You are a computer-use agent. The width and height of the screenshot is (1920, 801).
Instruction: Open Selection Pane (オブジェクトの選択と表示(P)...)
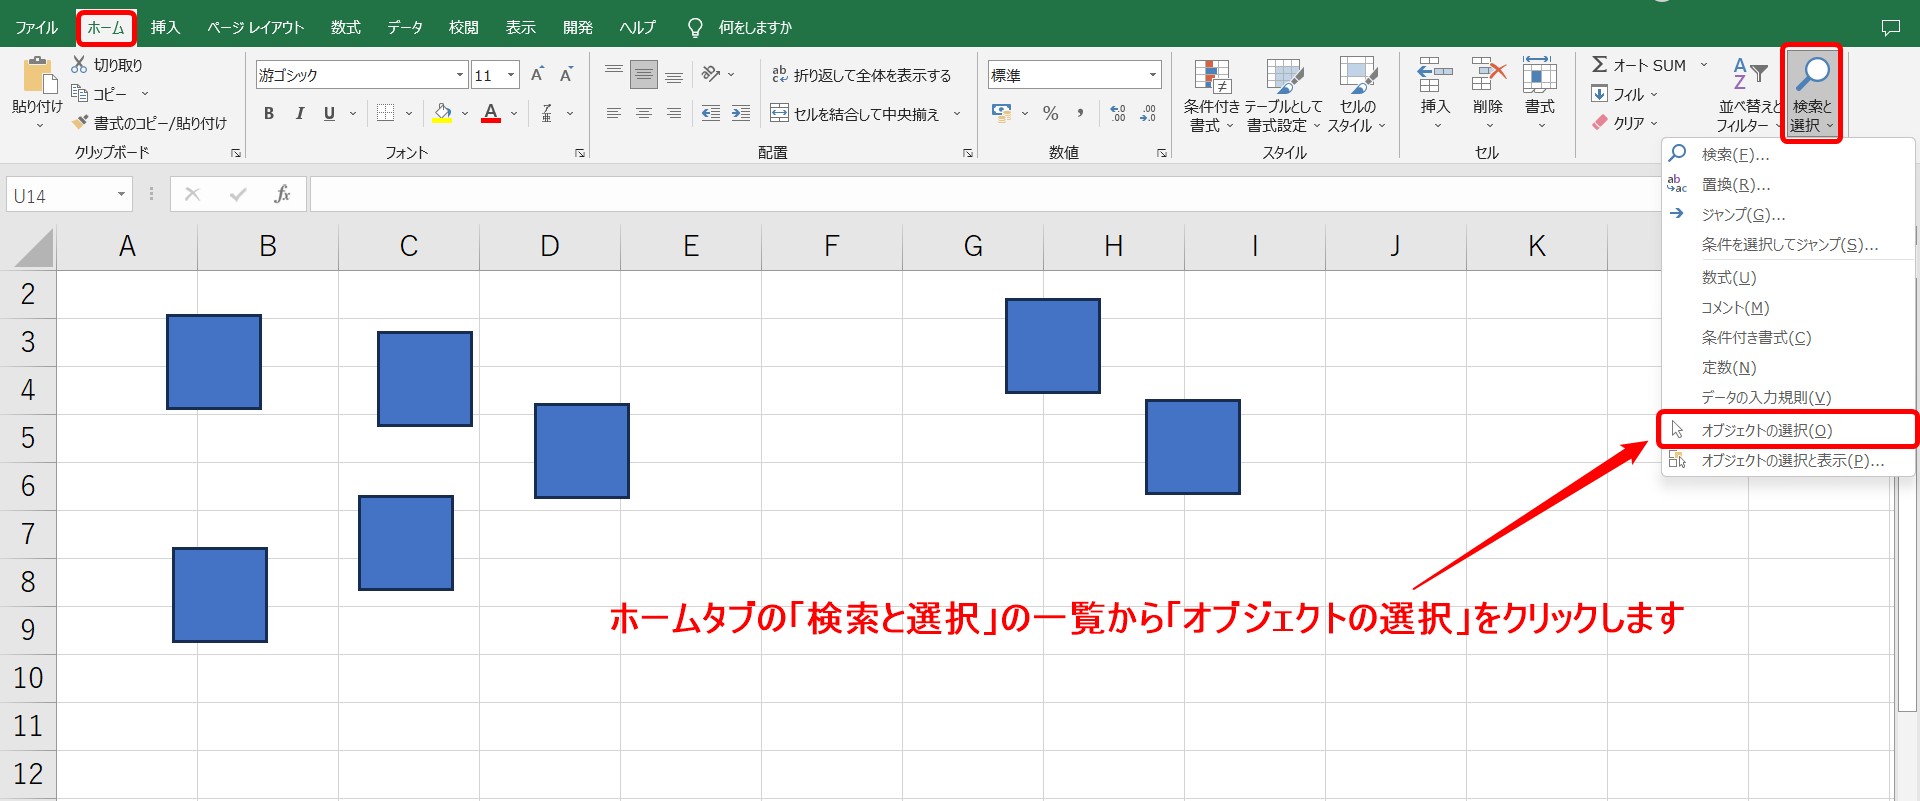coord(1788,460)
